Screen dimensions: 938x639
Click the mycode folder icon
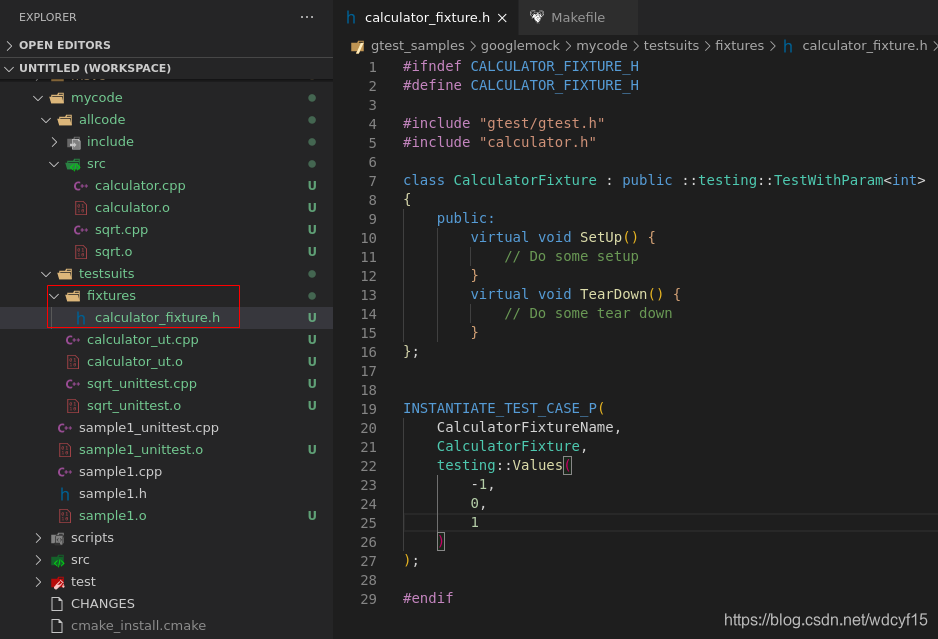pyautogui.click(x=57, y=98)
